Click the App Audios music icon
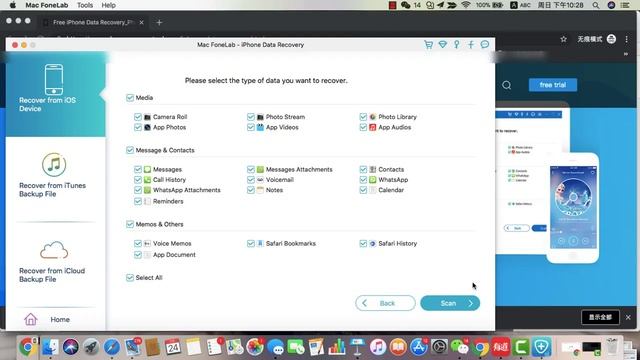This screenshot has height=360, width=640. tap(373, 127)
